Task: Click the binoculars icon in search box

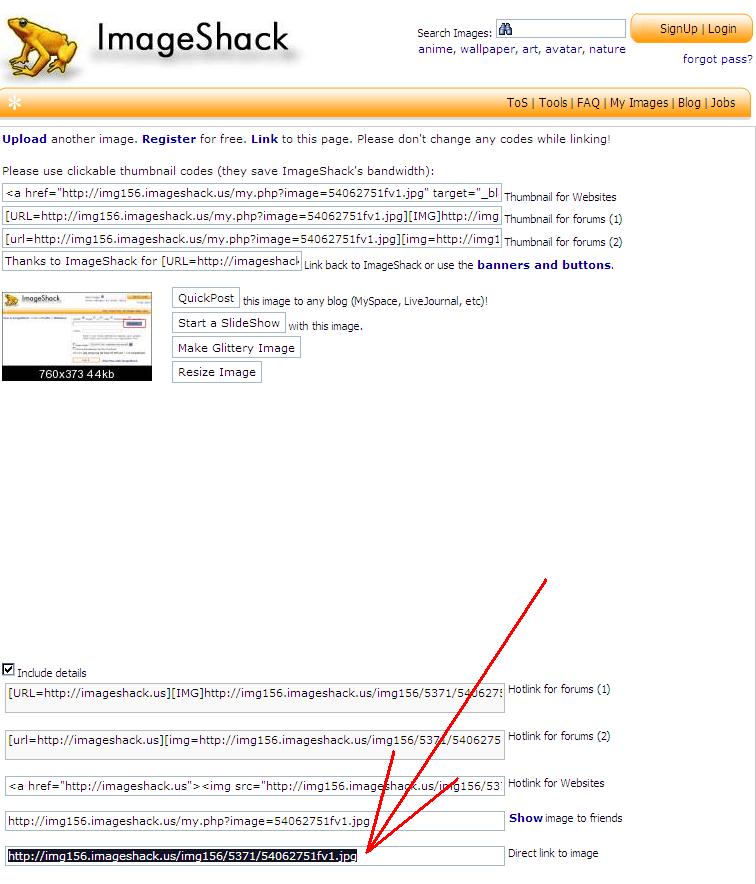Action: [505, 29]
